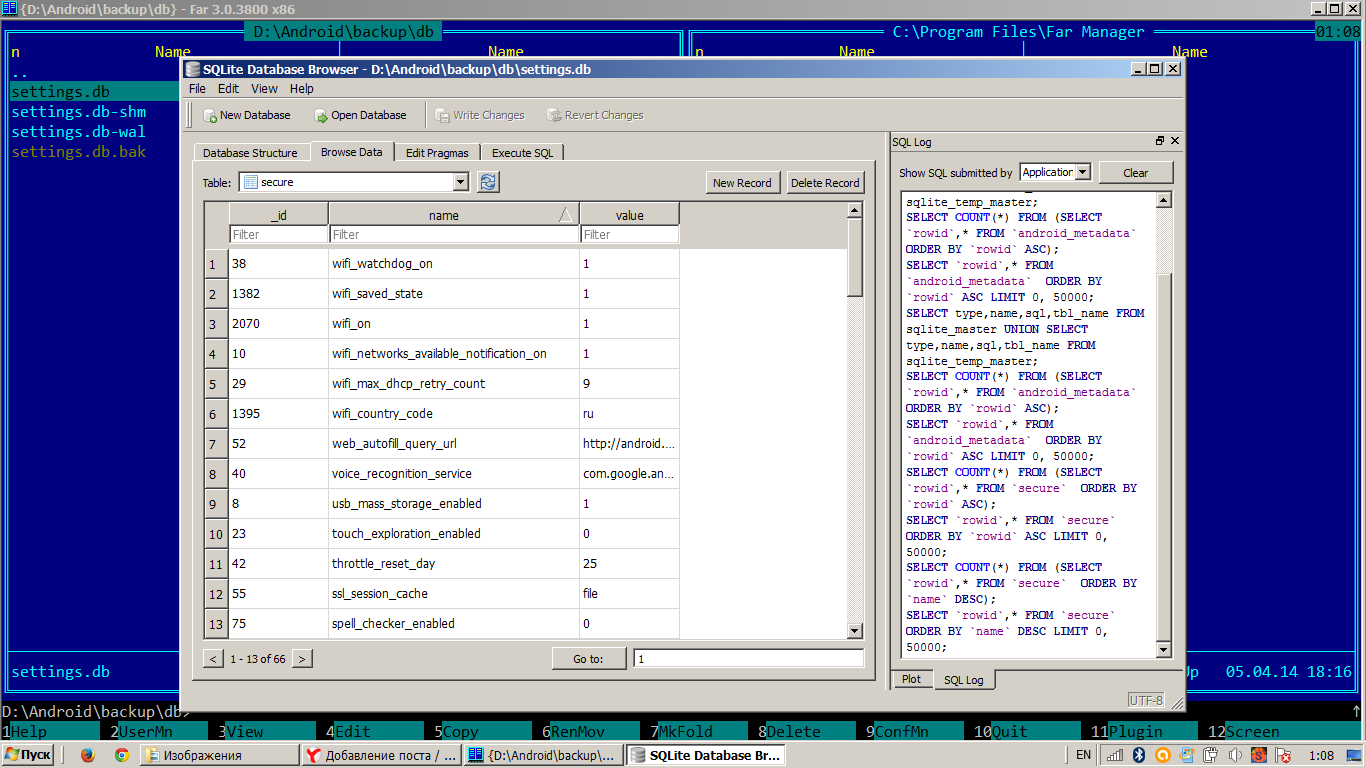Sort by the name column header
This screenshot has height=768, width=1366.
click(444, 215)
